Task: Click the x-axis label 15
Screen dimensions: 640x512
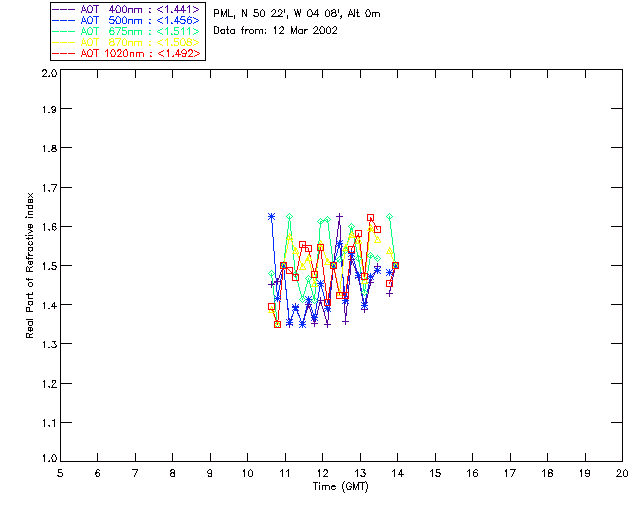Action: [x=435, y=473]
